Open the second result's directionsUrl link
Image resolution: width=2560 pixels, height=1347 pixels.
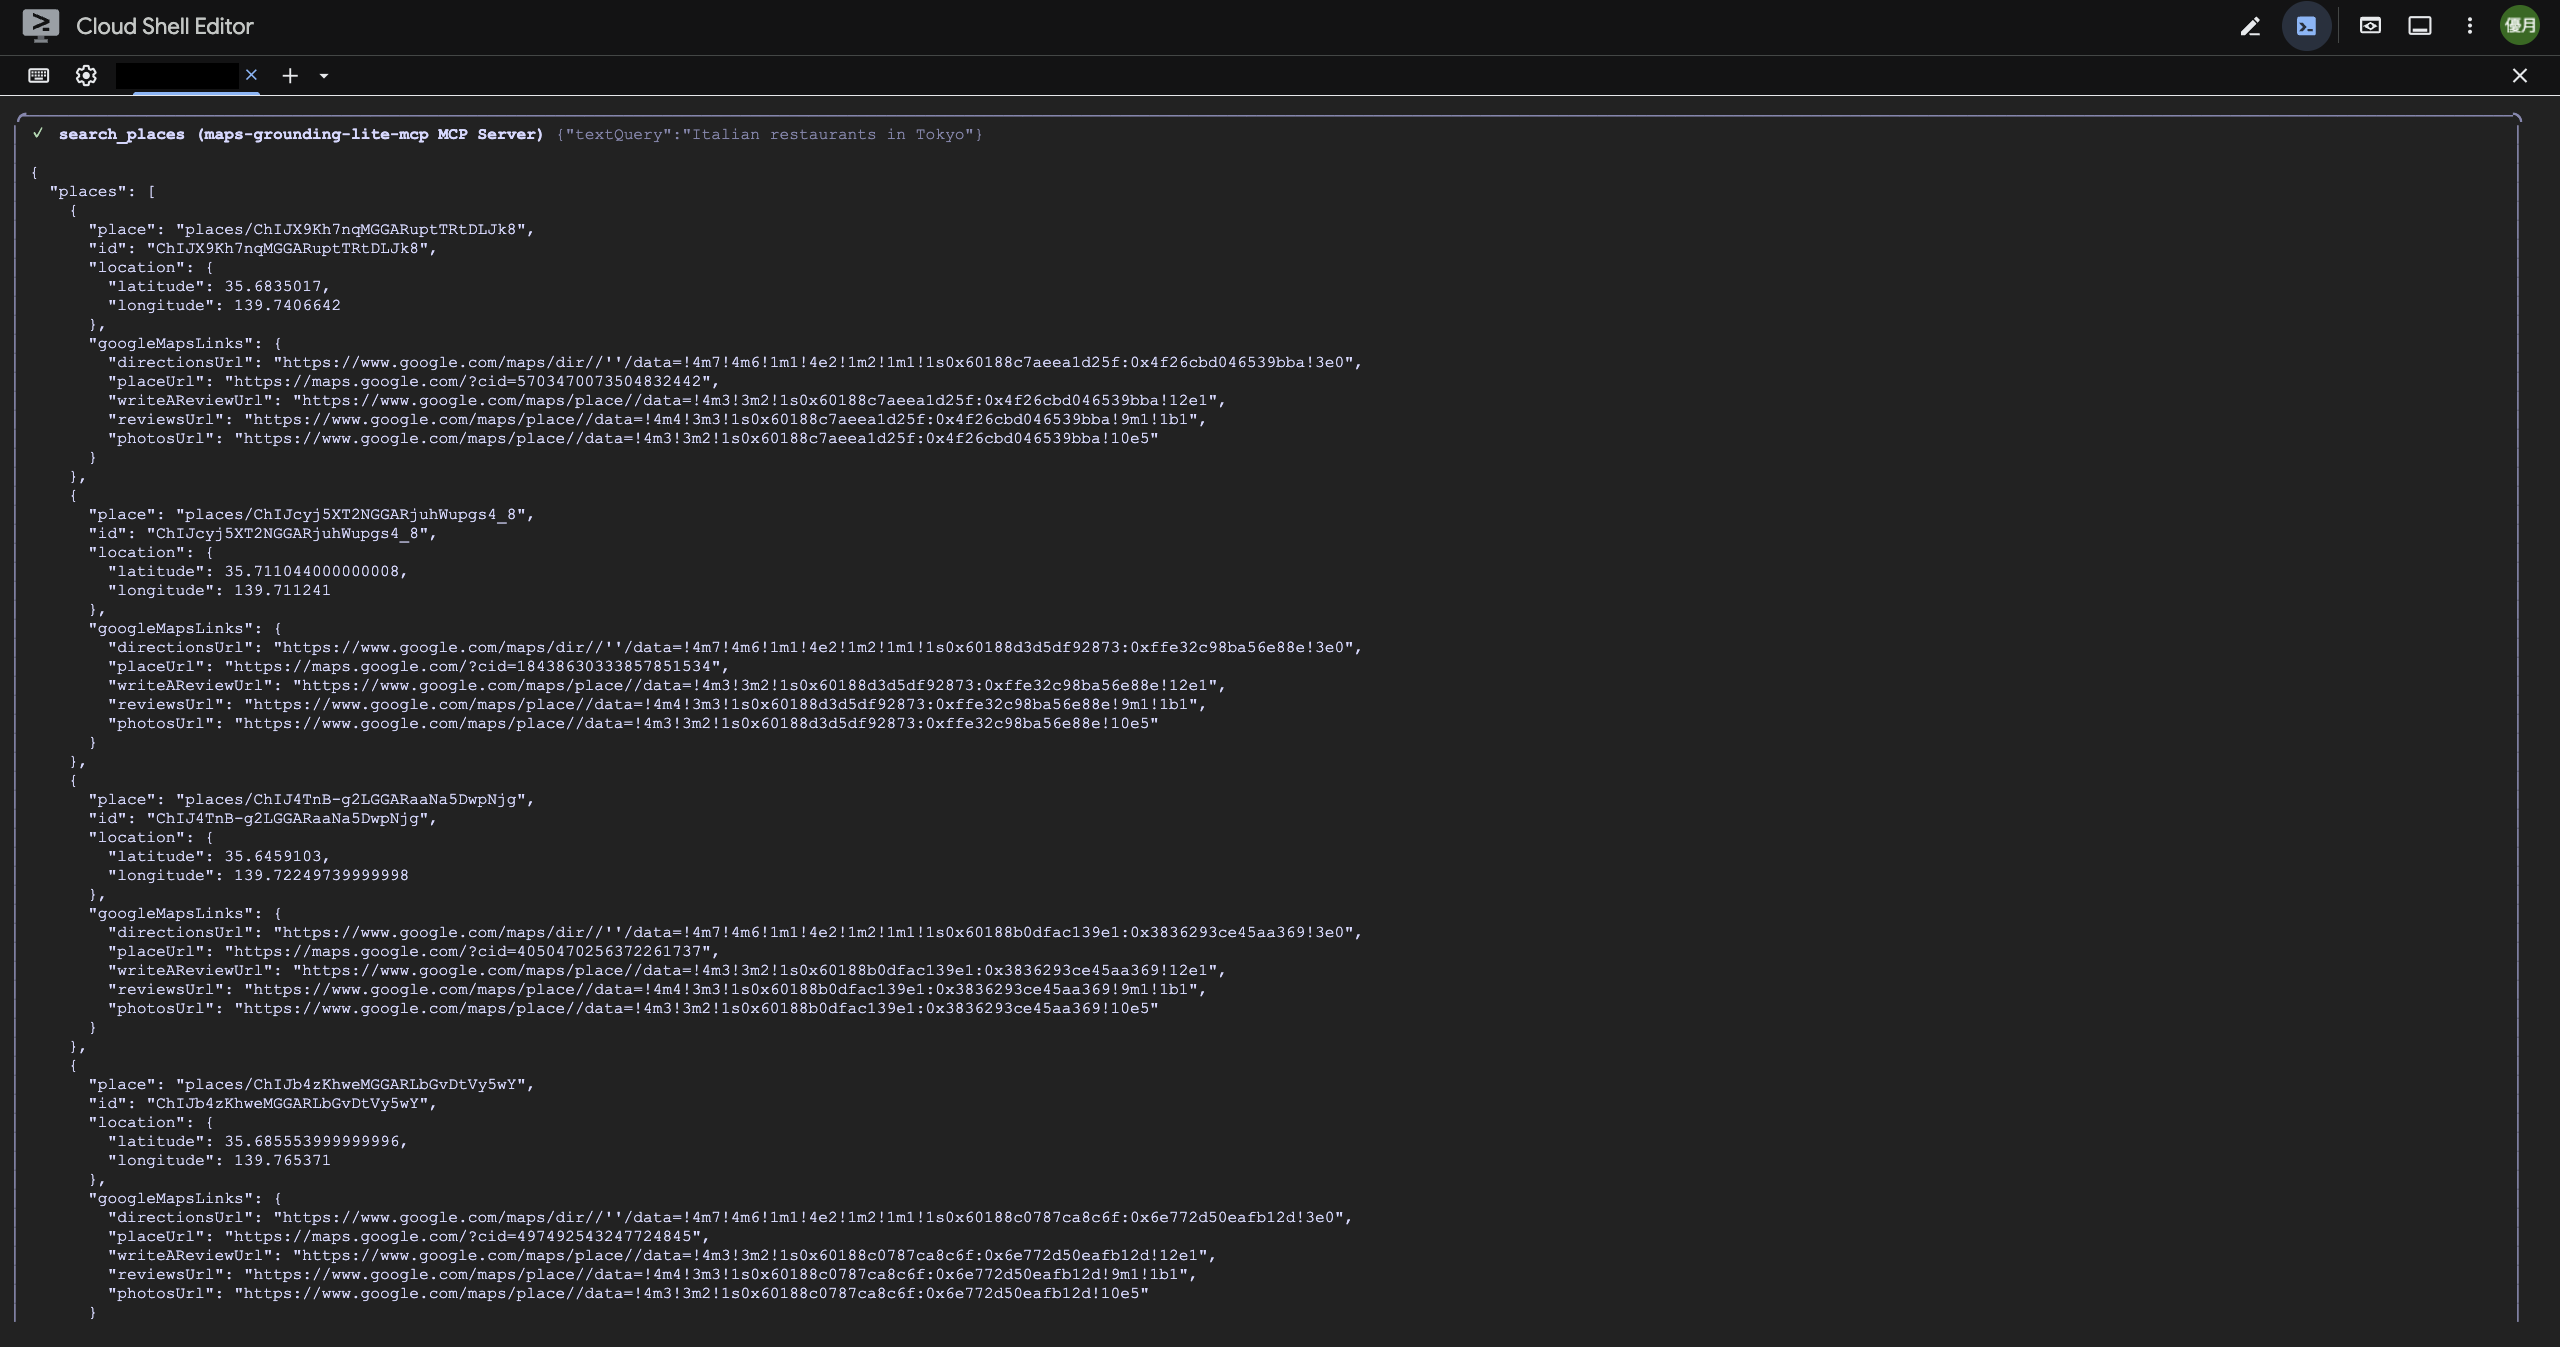coord(816,648)
